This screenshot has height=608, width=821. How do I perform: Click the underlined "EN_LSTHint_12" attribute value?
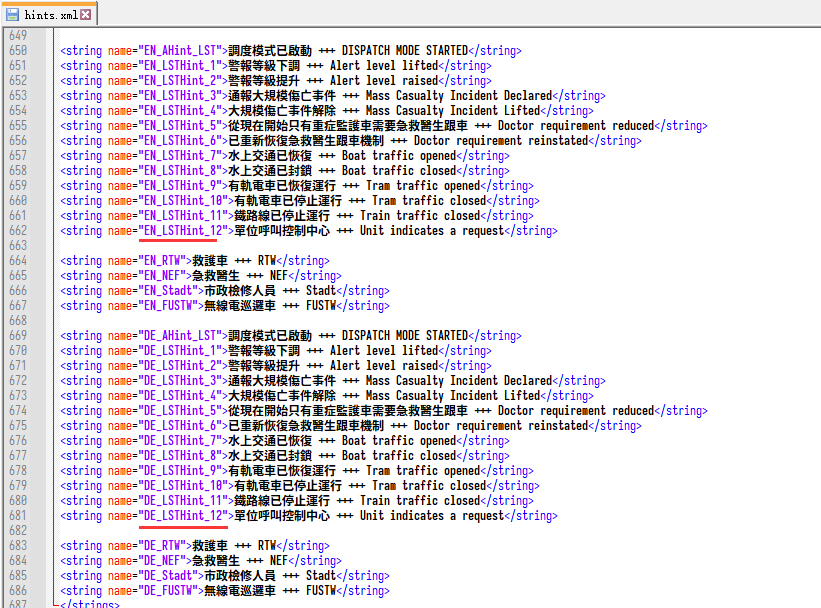tap(183, 231)
